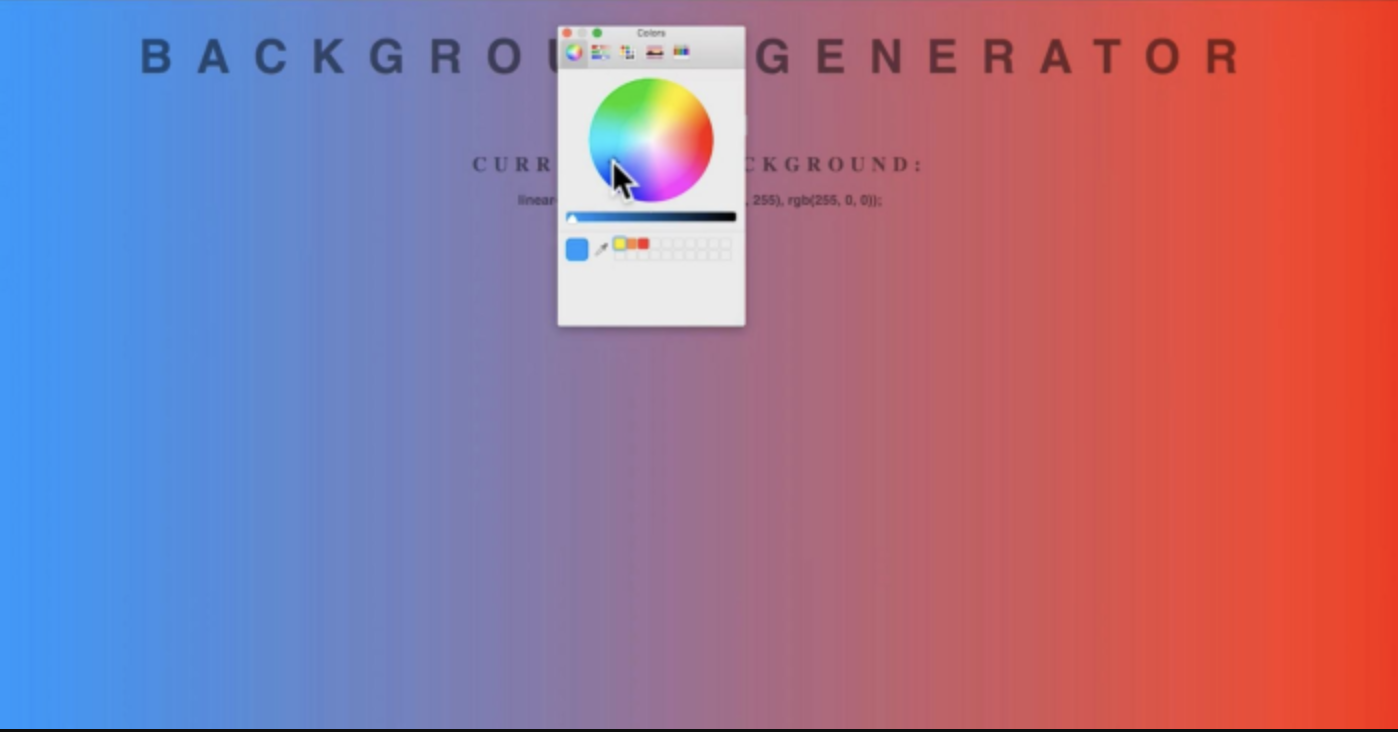Pick magenta at the bottom of the wheel

[x=655, y=196]
